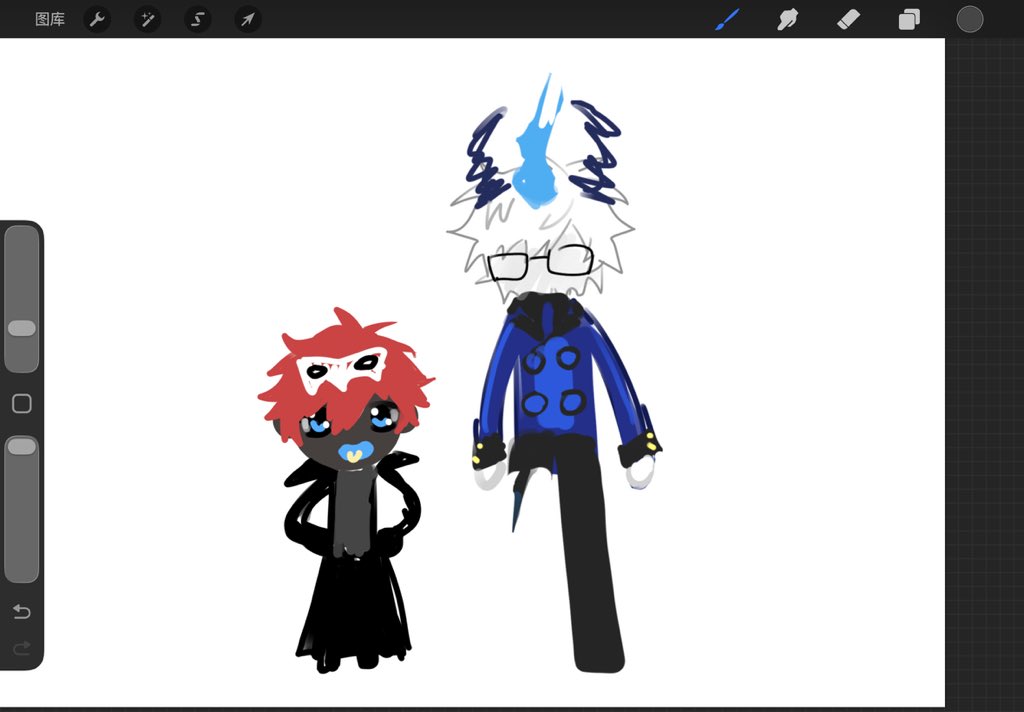Activate the Transform arrow tool
Viewport: 1024px width, 712px height.
click(x=248, y=20)
